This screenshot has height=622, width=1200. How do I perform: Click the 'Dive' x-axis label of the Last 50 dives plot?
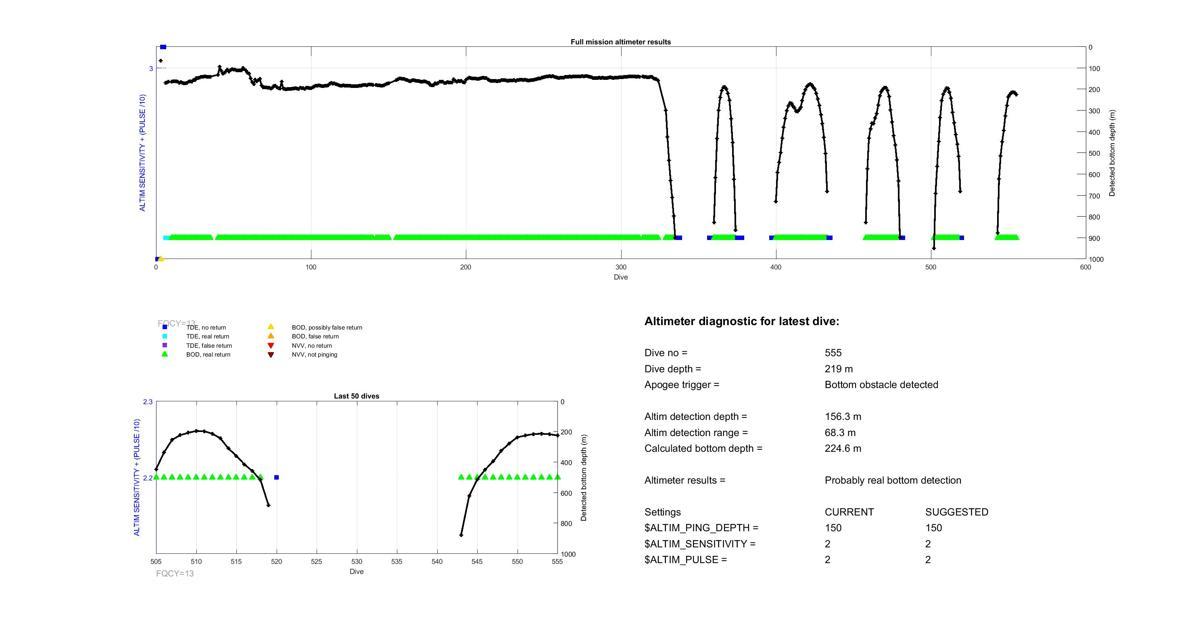[357, 571]
